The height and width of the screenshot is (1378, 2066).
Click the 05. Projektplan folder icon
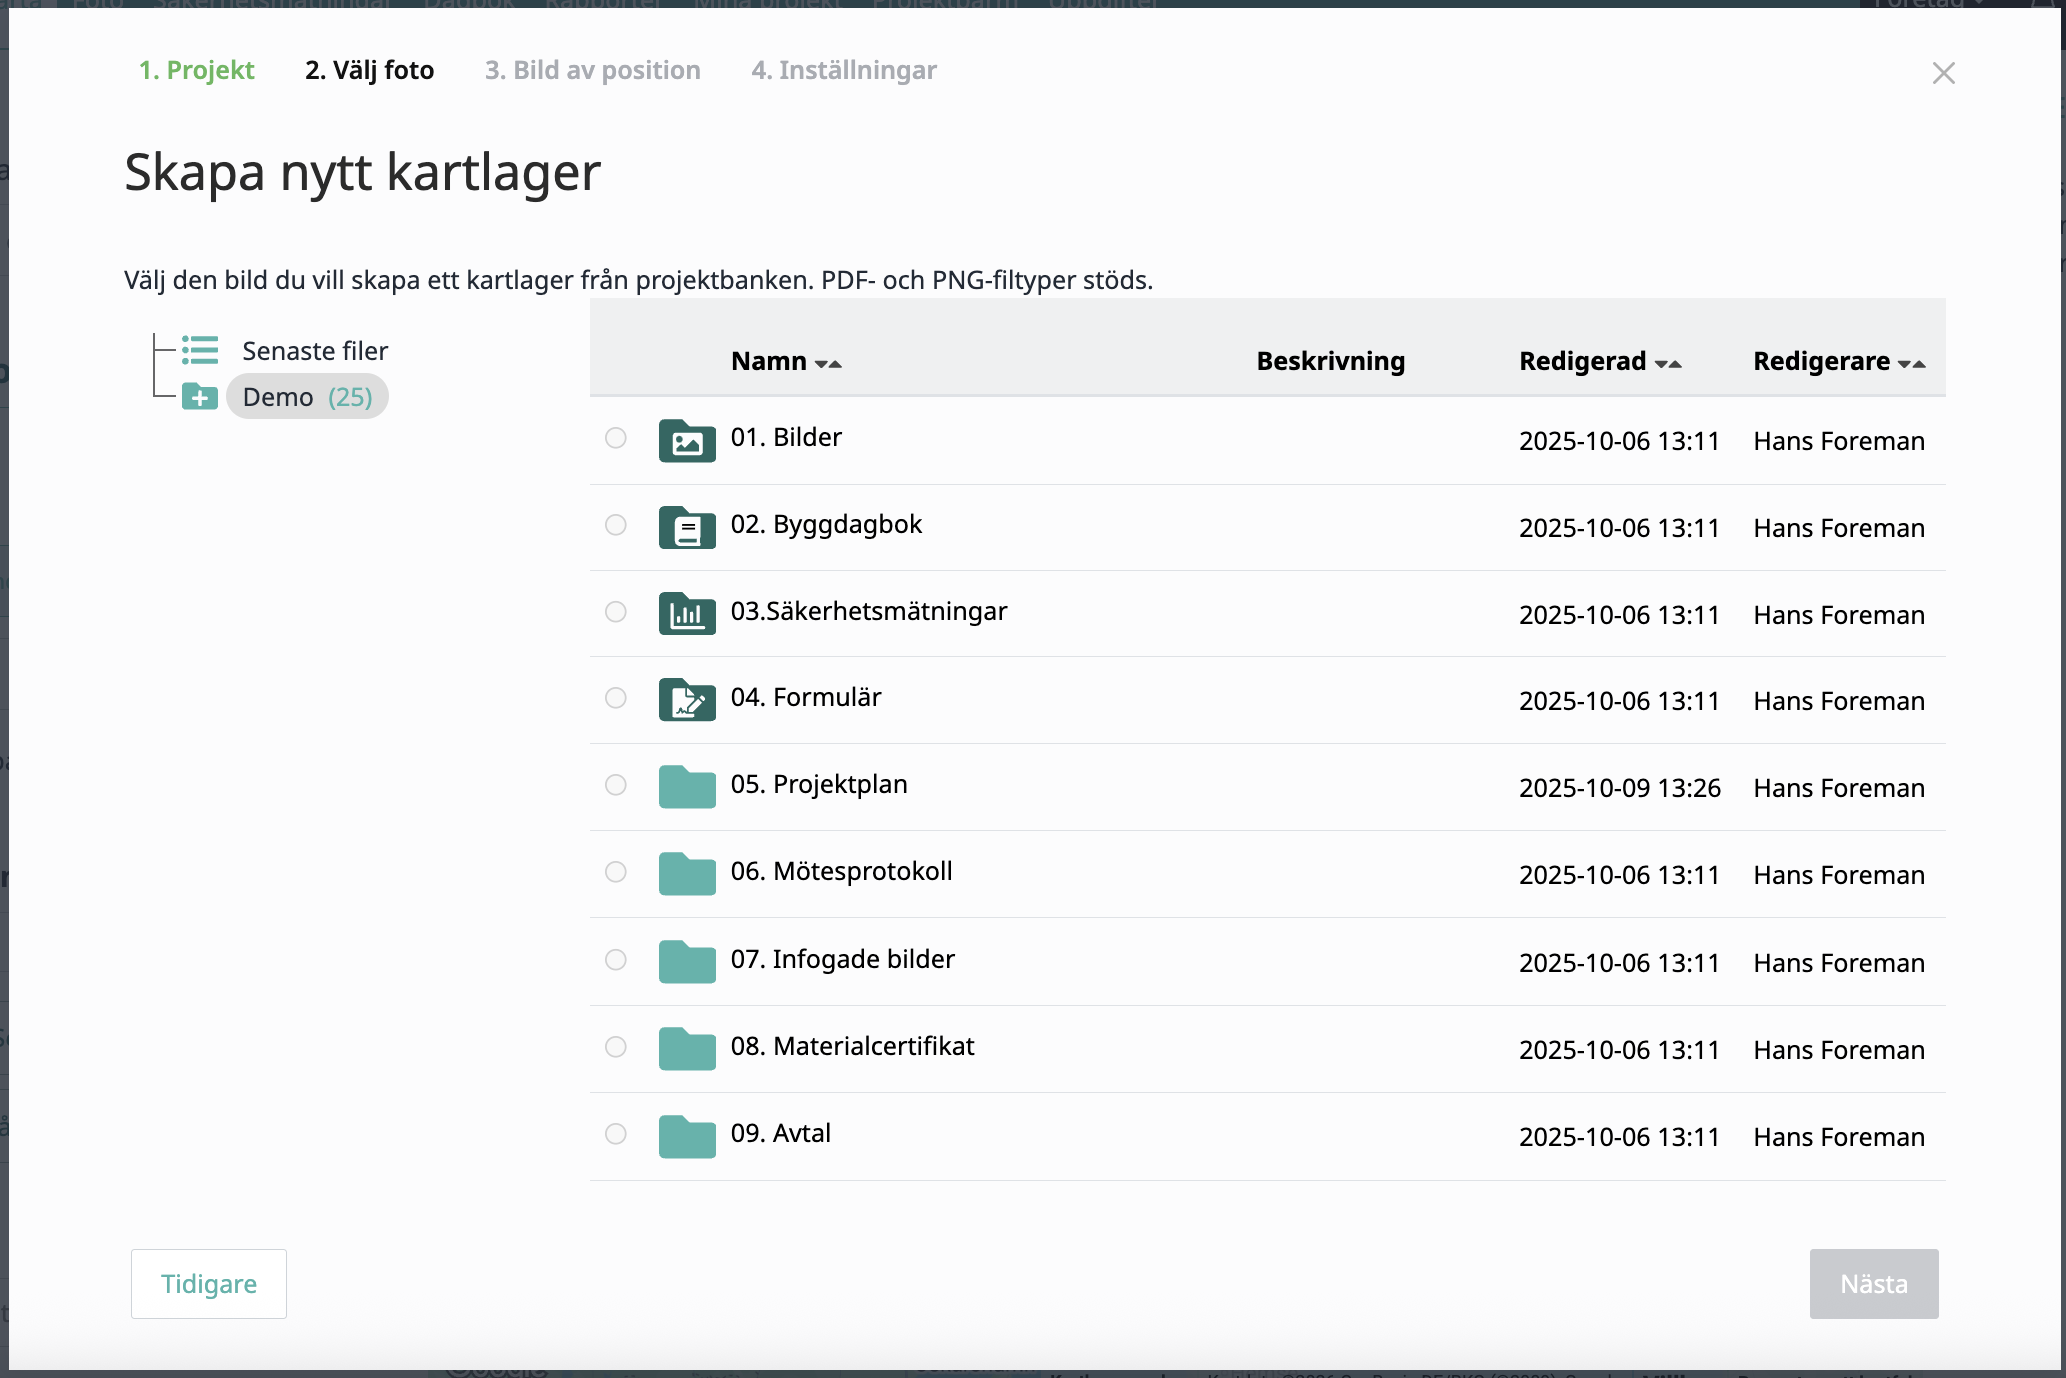pos(687,787)
